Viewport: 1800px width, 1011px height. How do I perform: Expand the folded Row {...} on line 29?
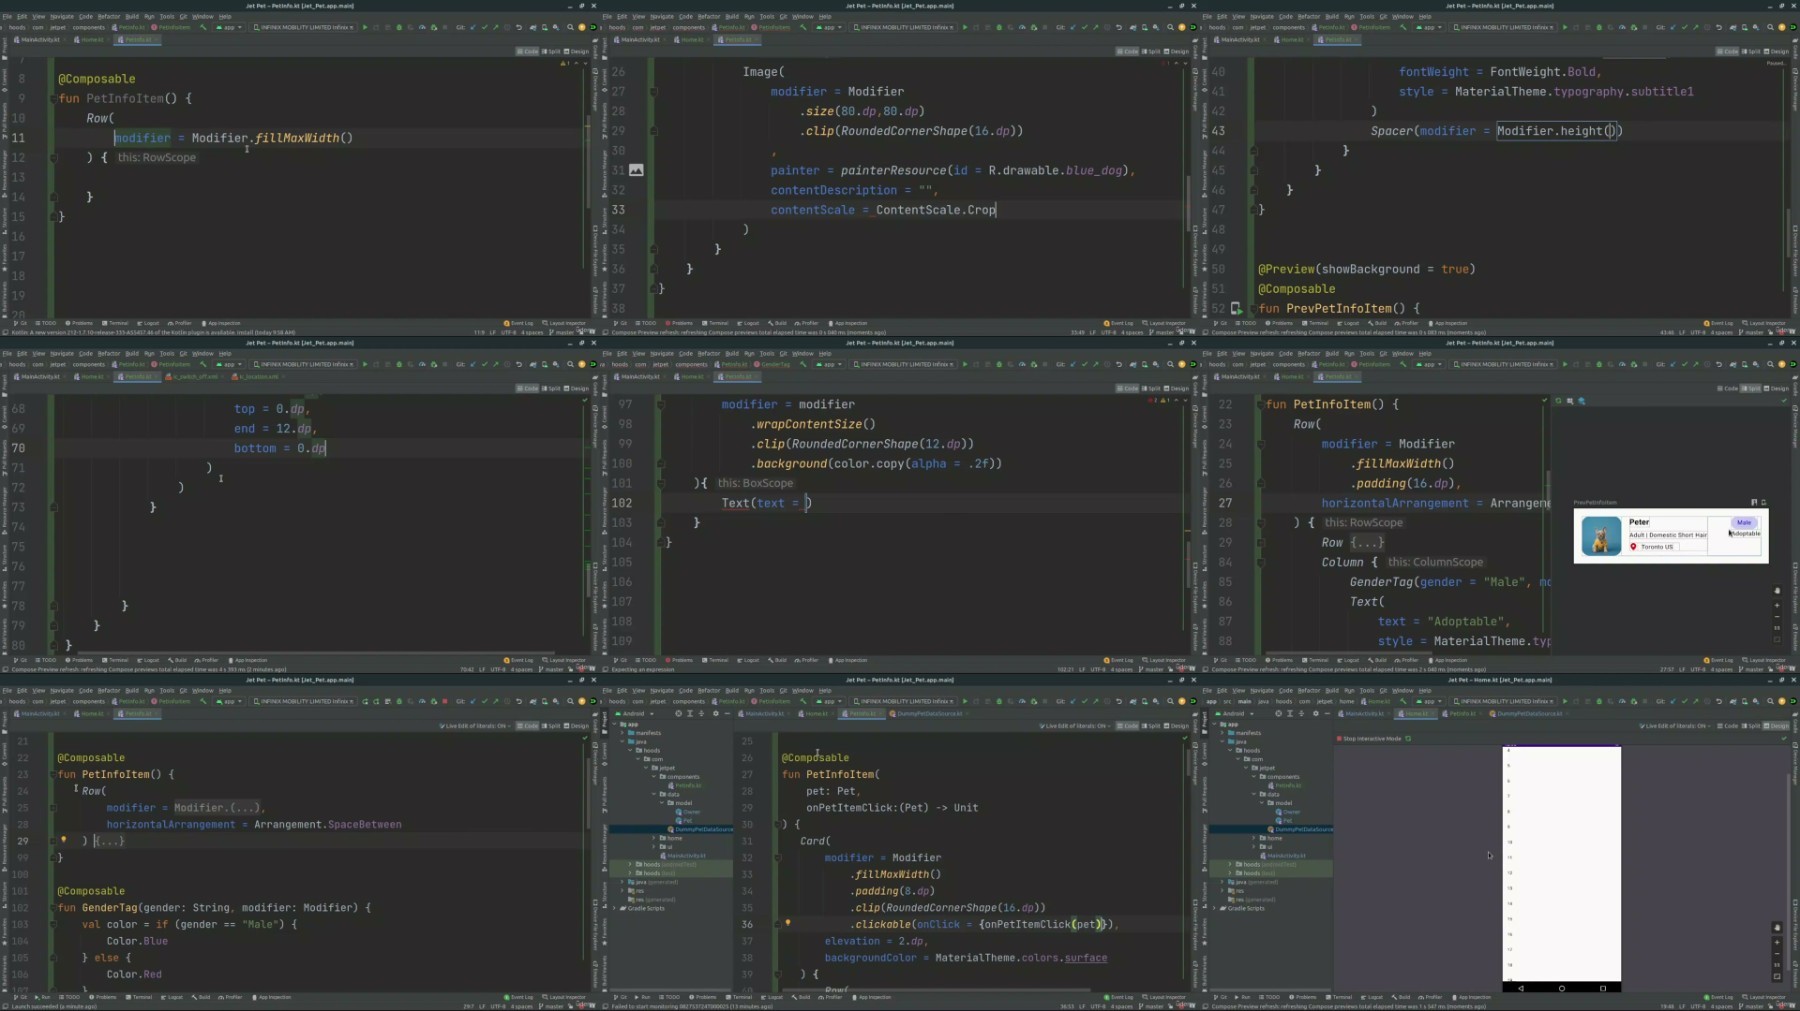[x=1367, y=542]
